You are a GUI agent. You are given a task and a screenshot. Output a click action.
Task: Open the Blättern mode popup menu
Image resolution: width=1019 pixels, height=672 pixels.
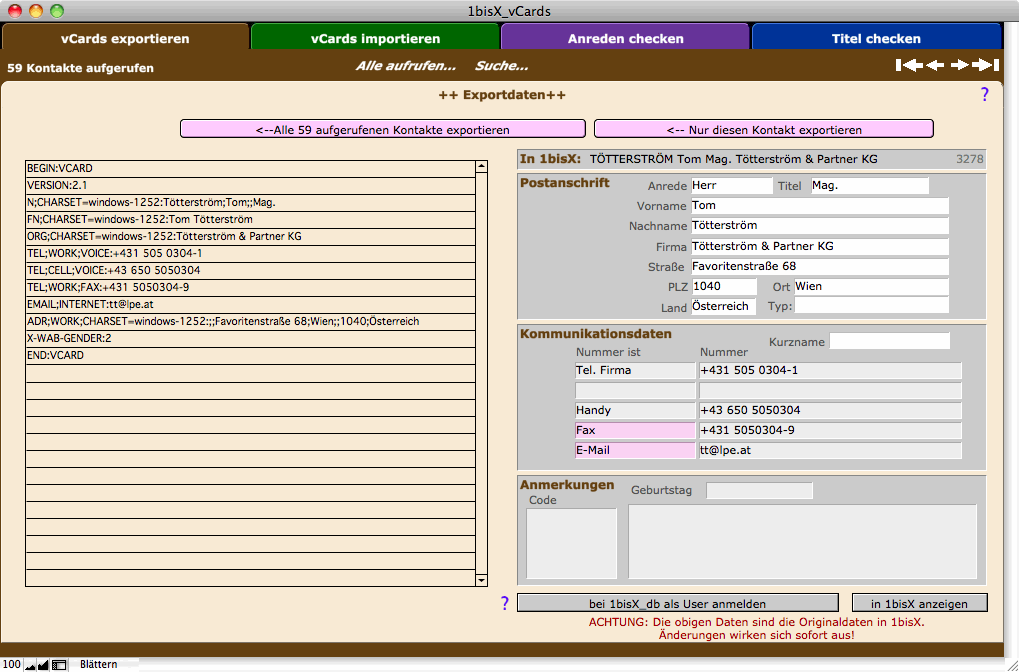(x=100, y=664)
